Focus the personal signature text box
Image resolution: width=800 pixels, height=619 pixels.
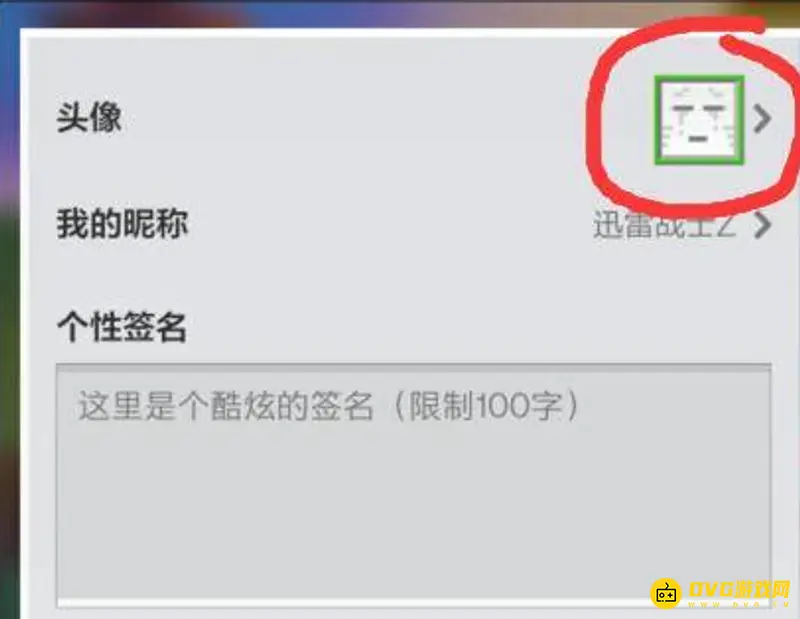(x=414, y=485)
